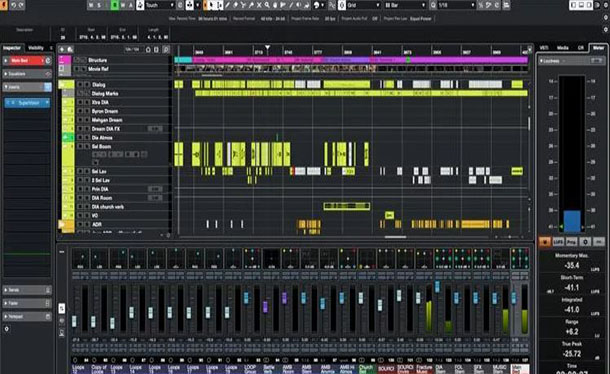Screen dimensions: 610x374
Task: Solo the Xtra DIA track
Action: coord(87,102)
